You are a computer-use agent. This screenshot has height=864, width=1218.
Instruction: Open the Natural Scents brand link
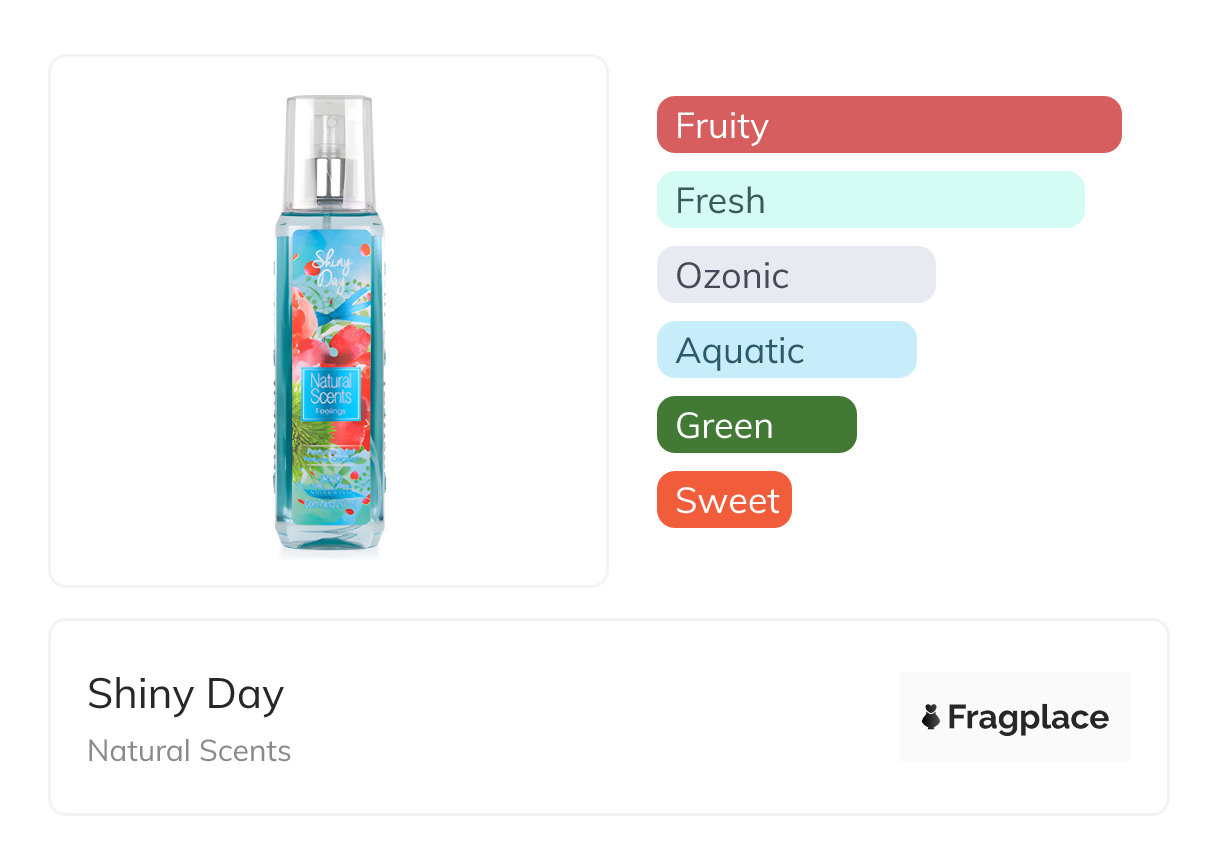(189, 751)
